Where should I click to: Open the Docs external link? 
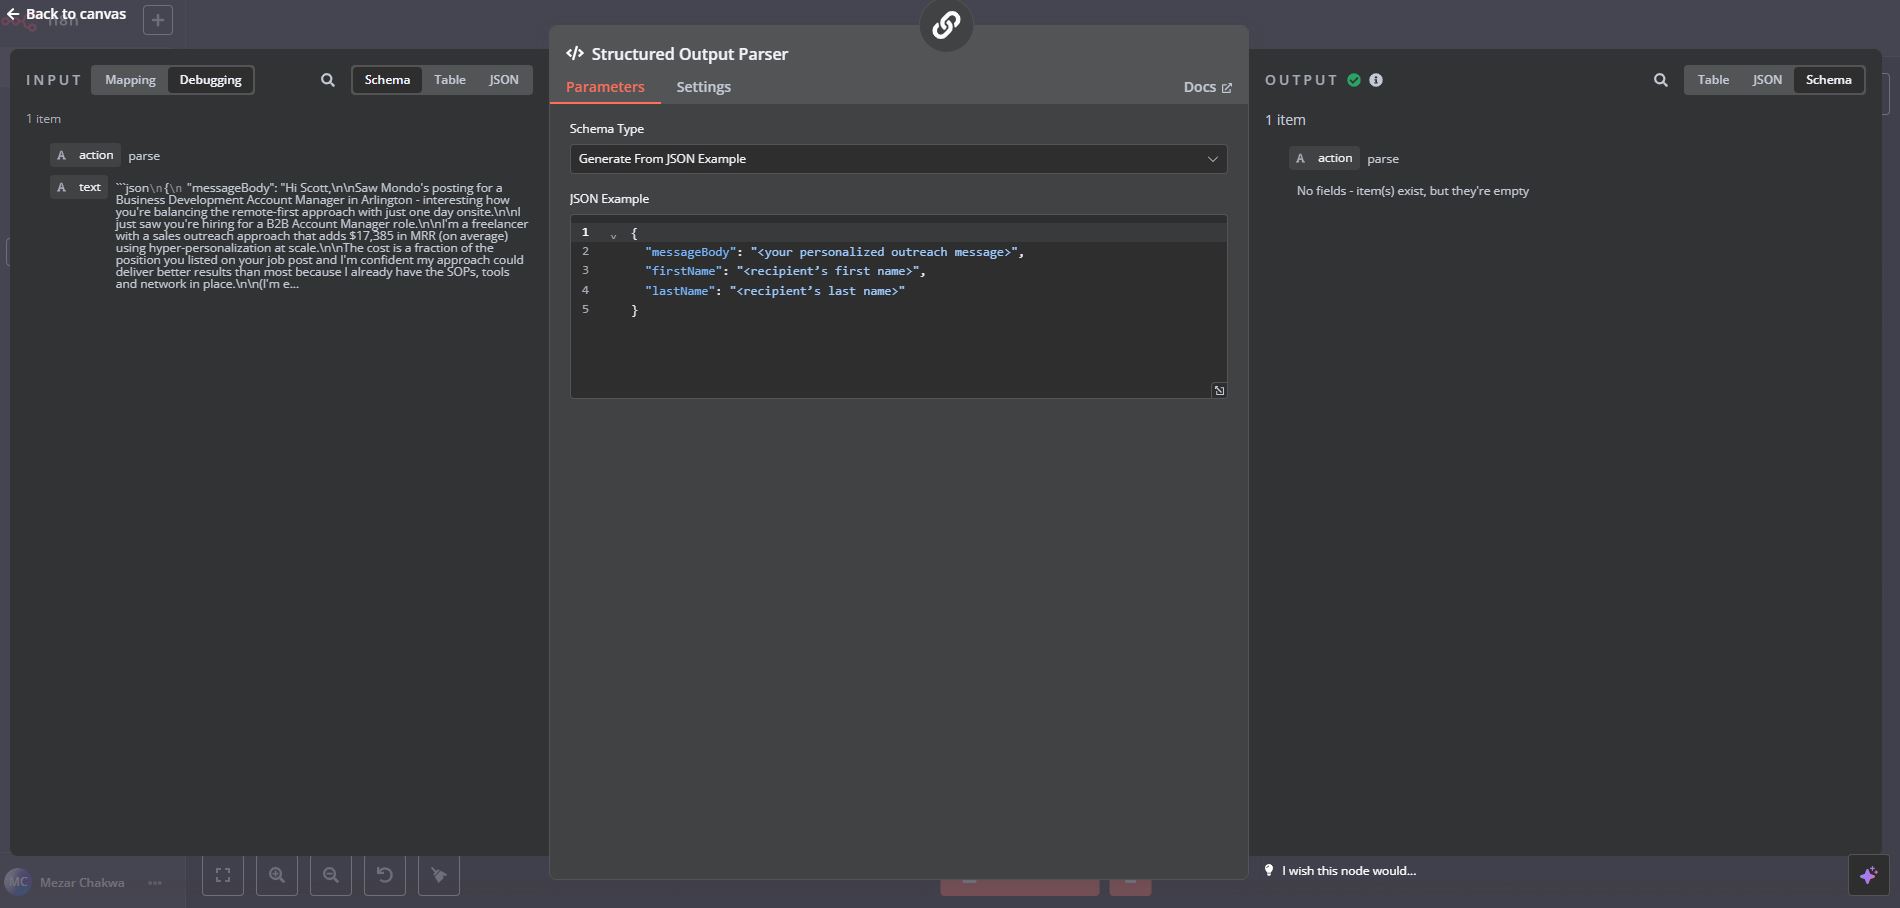(x=1207, y=87)
